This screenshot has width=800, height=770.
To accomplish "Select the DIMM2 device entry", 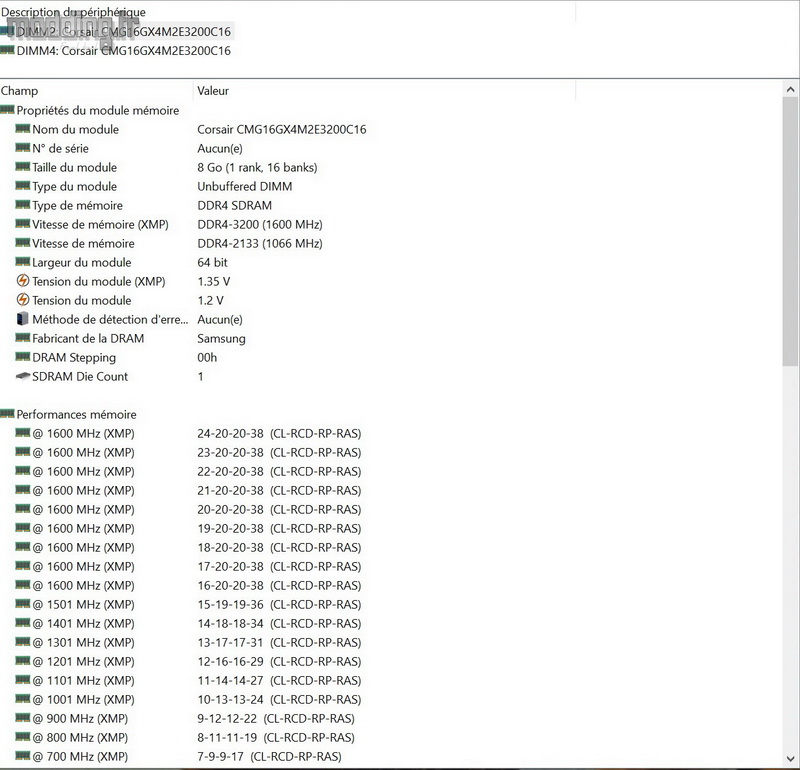I will click(123, 32).
